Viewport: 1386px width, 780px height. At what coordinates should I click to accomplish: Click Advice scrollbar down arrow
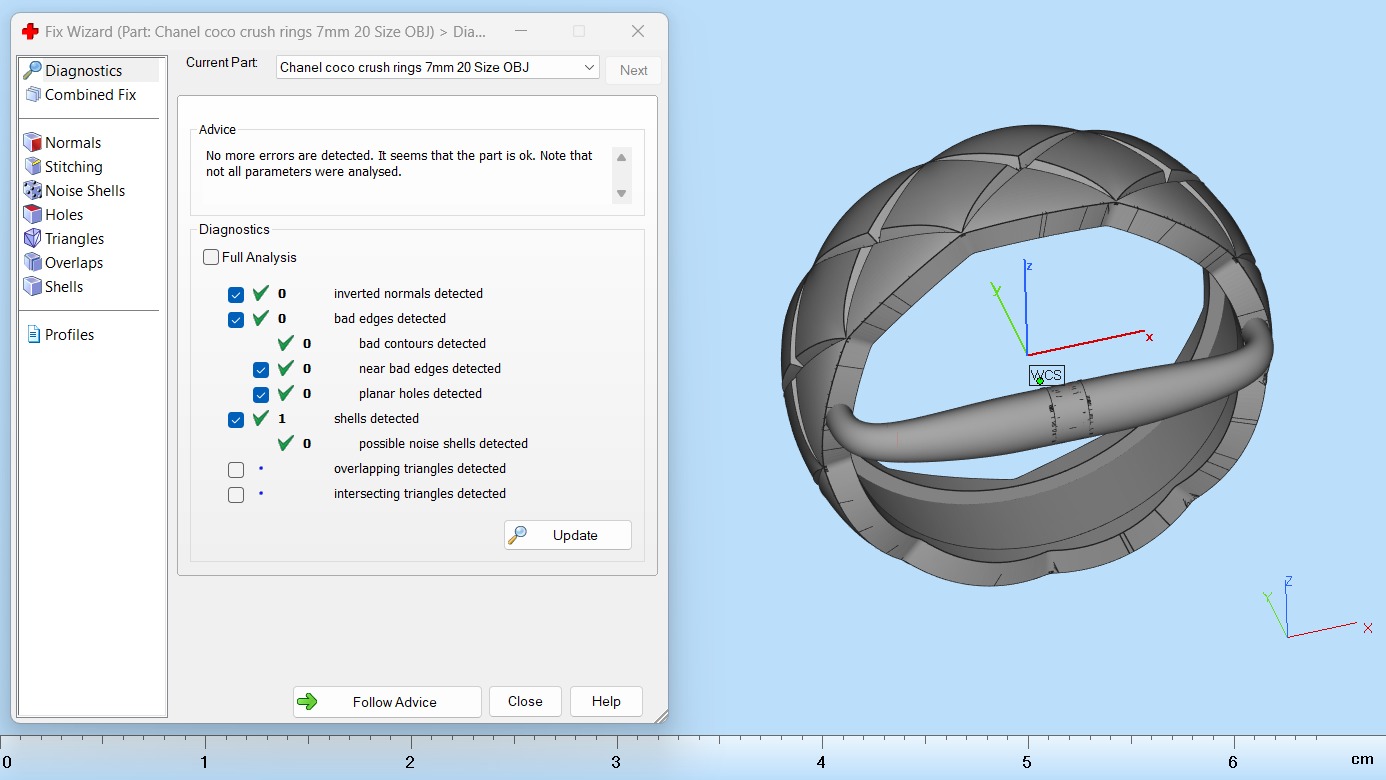622,194
